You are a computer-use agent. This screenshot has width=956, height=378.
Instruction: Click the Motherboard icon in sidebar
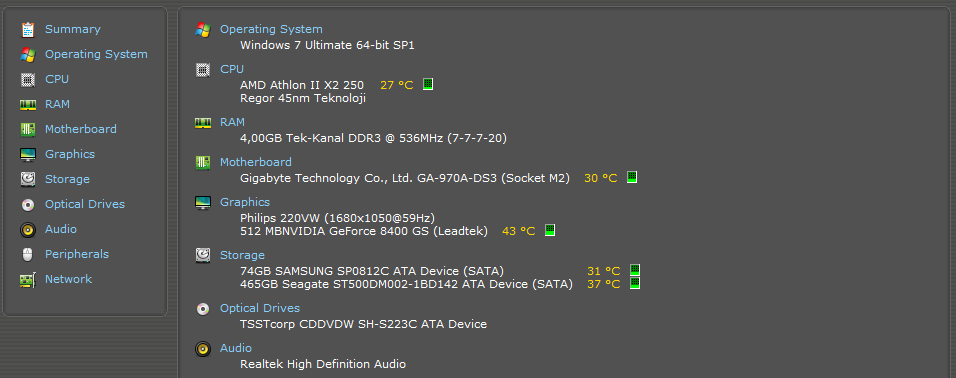pos(27,129)
